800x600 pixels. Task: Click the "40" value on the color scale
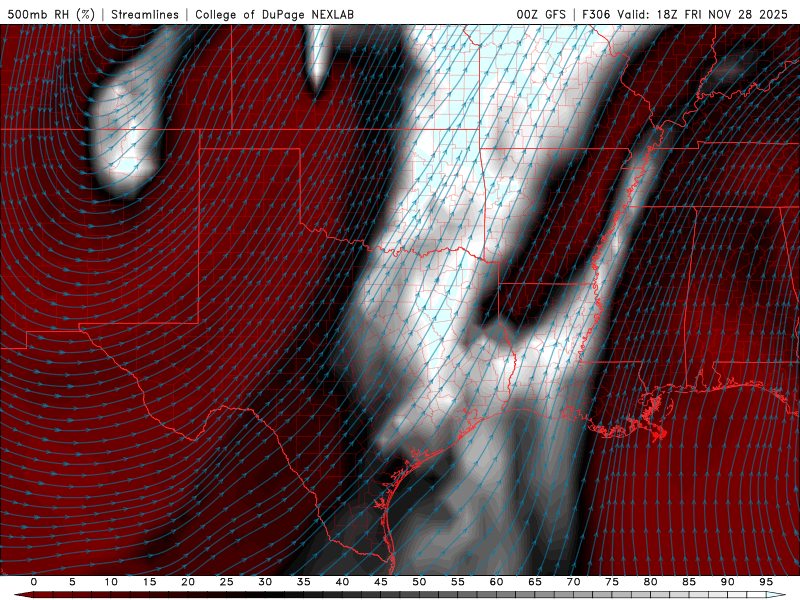(x=342, y=582)
